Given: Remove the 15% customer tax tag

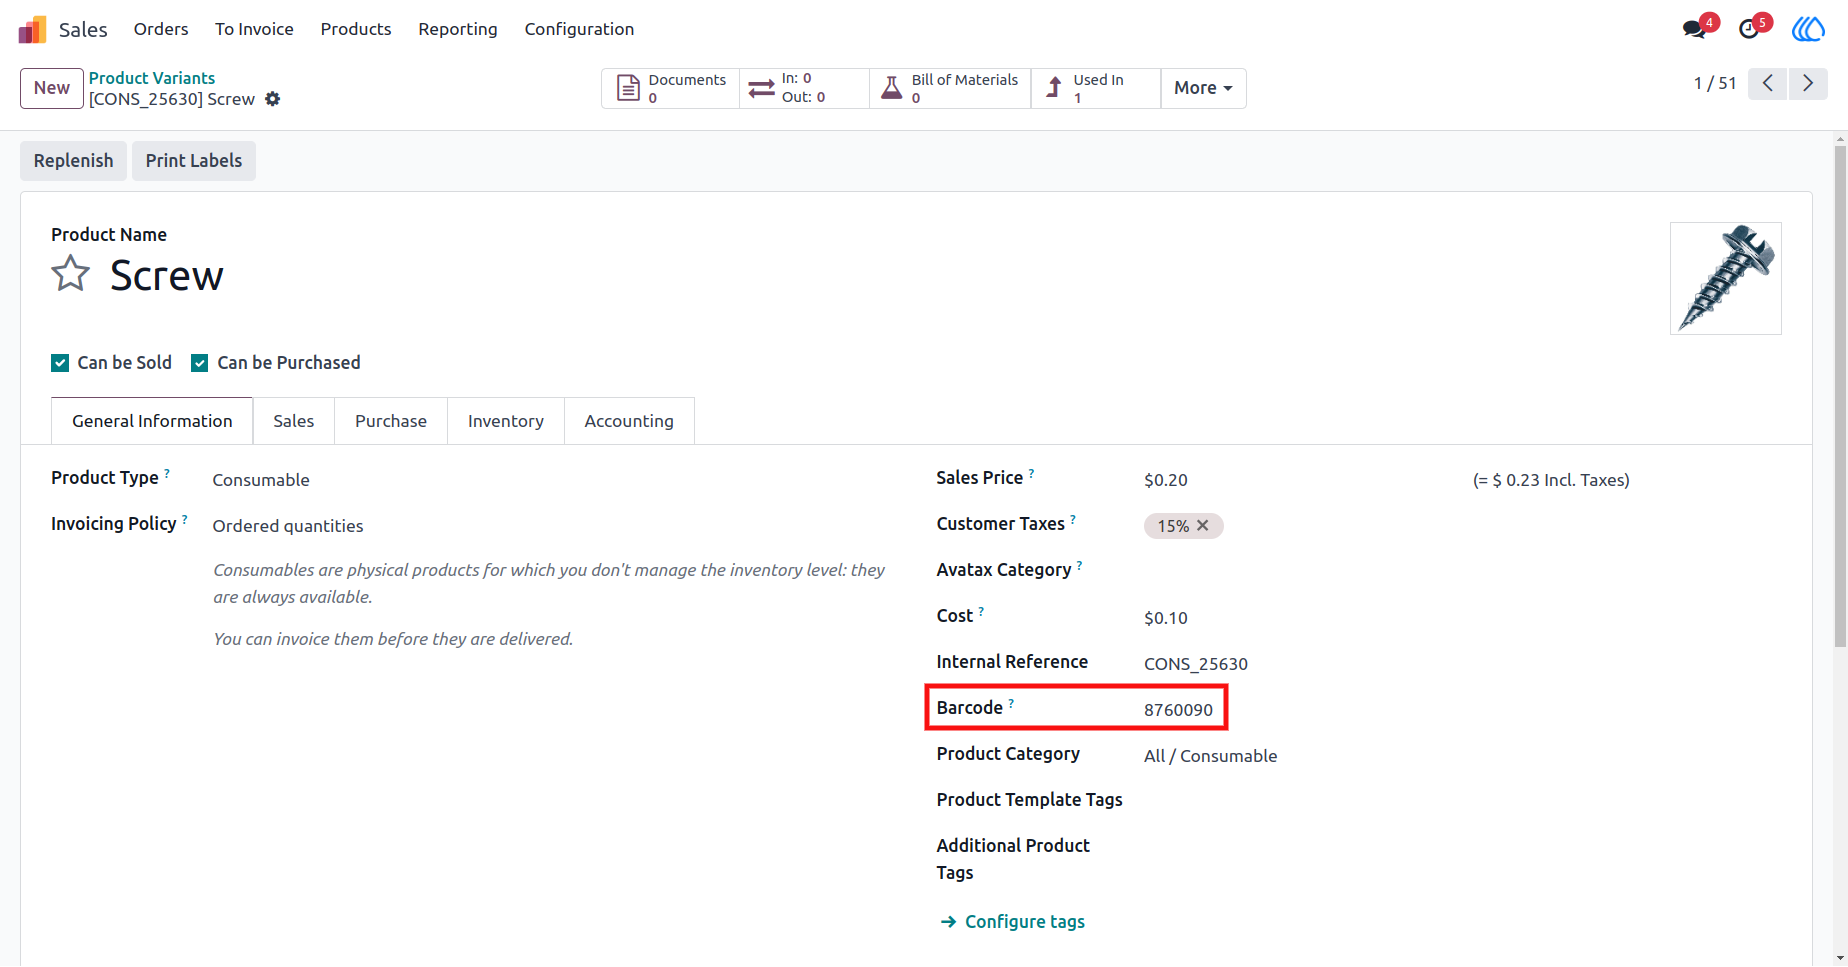Looking at the screenshot, I should point(1203,525).
